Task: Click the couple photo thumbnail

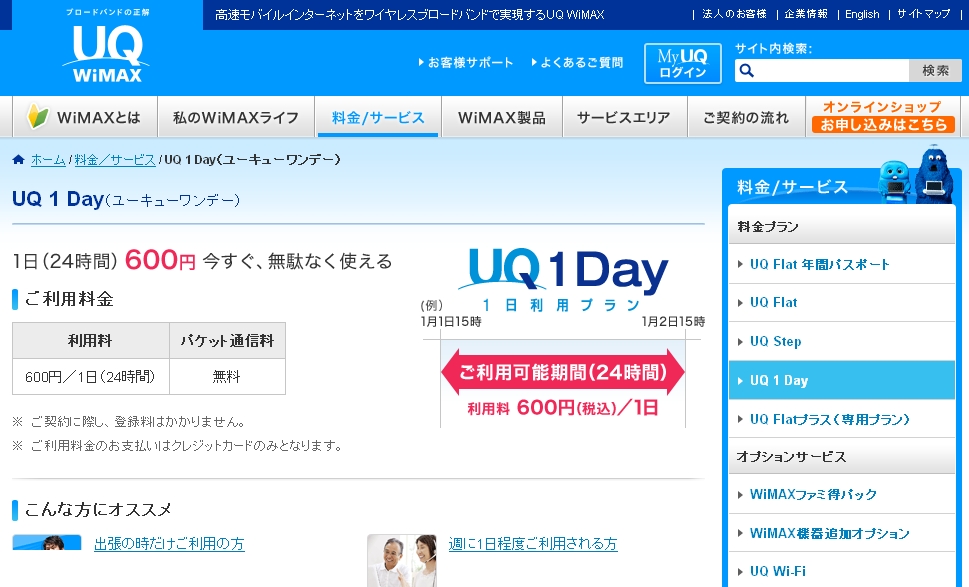Action: pyautogui.click(x=402, y=560)
